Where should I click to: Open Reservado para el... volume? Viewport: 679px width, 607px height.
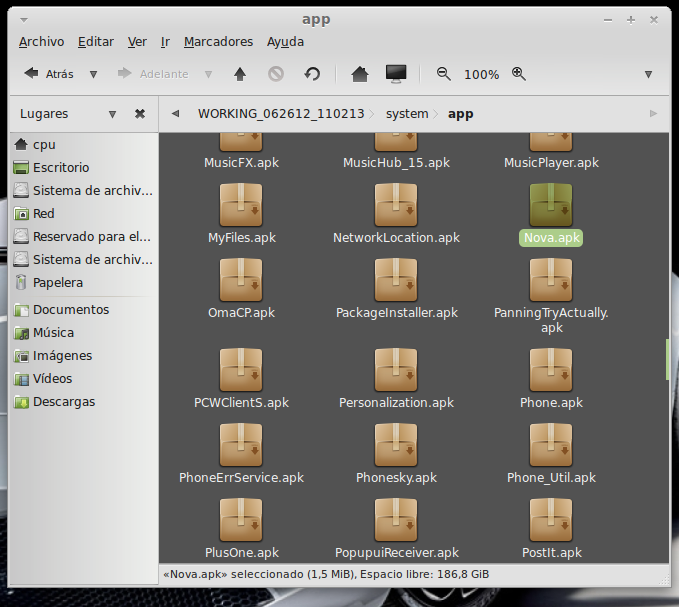[83, 236]
